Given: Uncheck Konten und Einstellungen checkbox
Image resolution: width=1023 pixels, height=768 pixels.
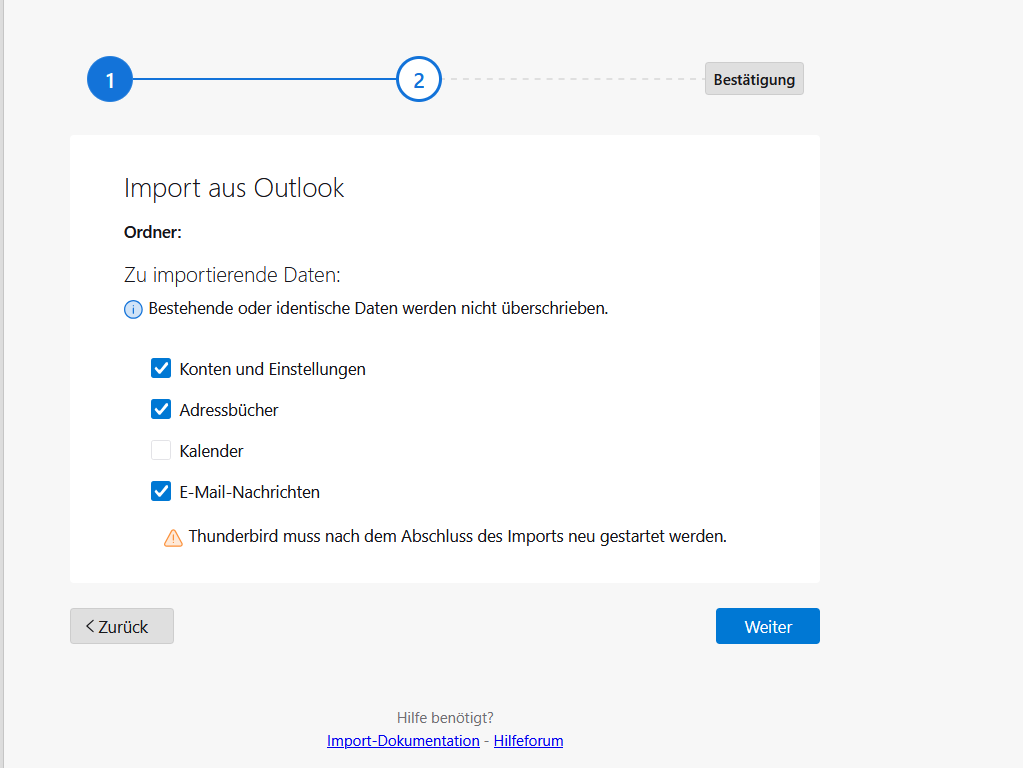Looking at the screenshot, I should pyautogui.click(x=161, y=368).
